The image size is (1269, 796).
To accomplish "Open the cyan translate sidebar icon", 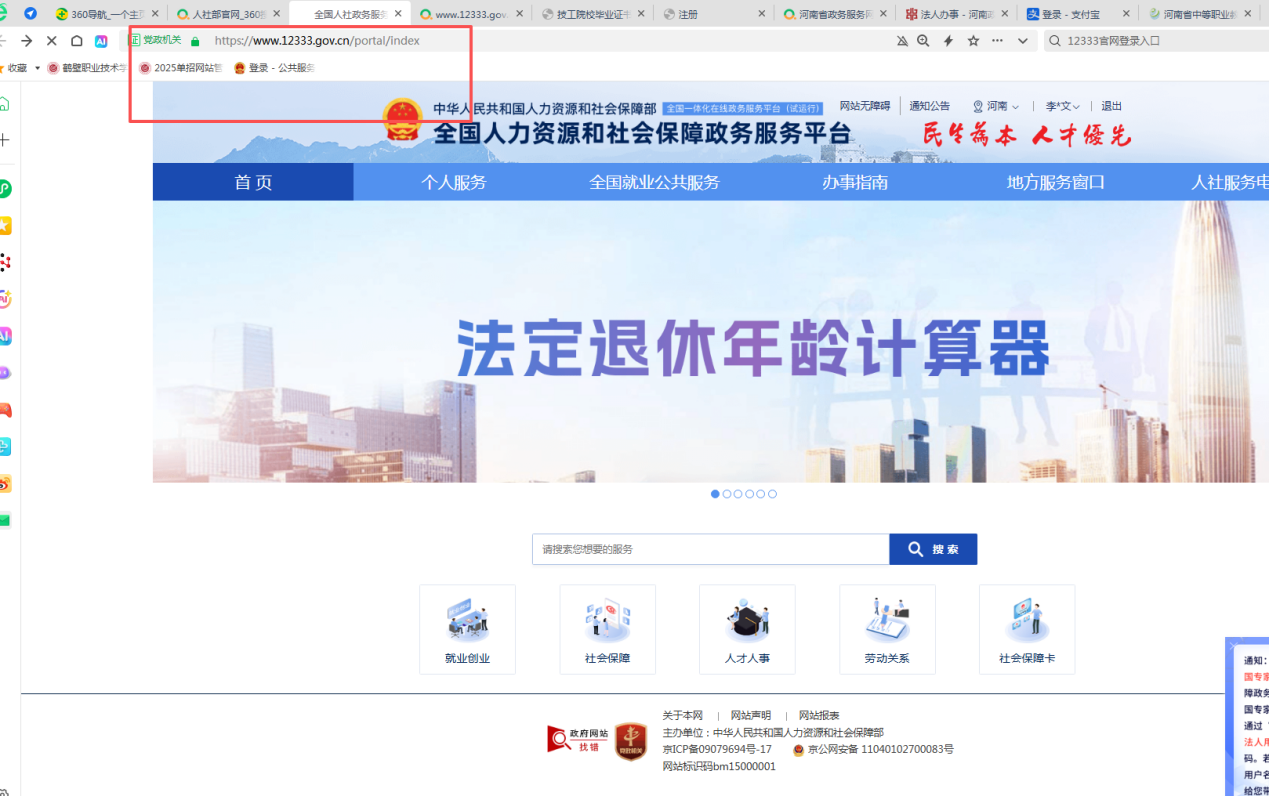I will point(5,447).
